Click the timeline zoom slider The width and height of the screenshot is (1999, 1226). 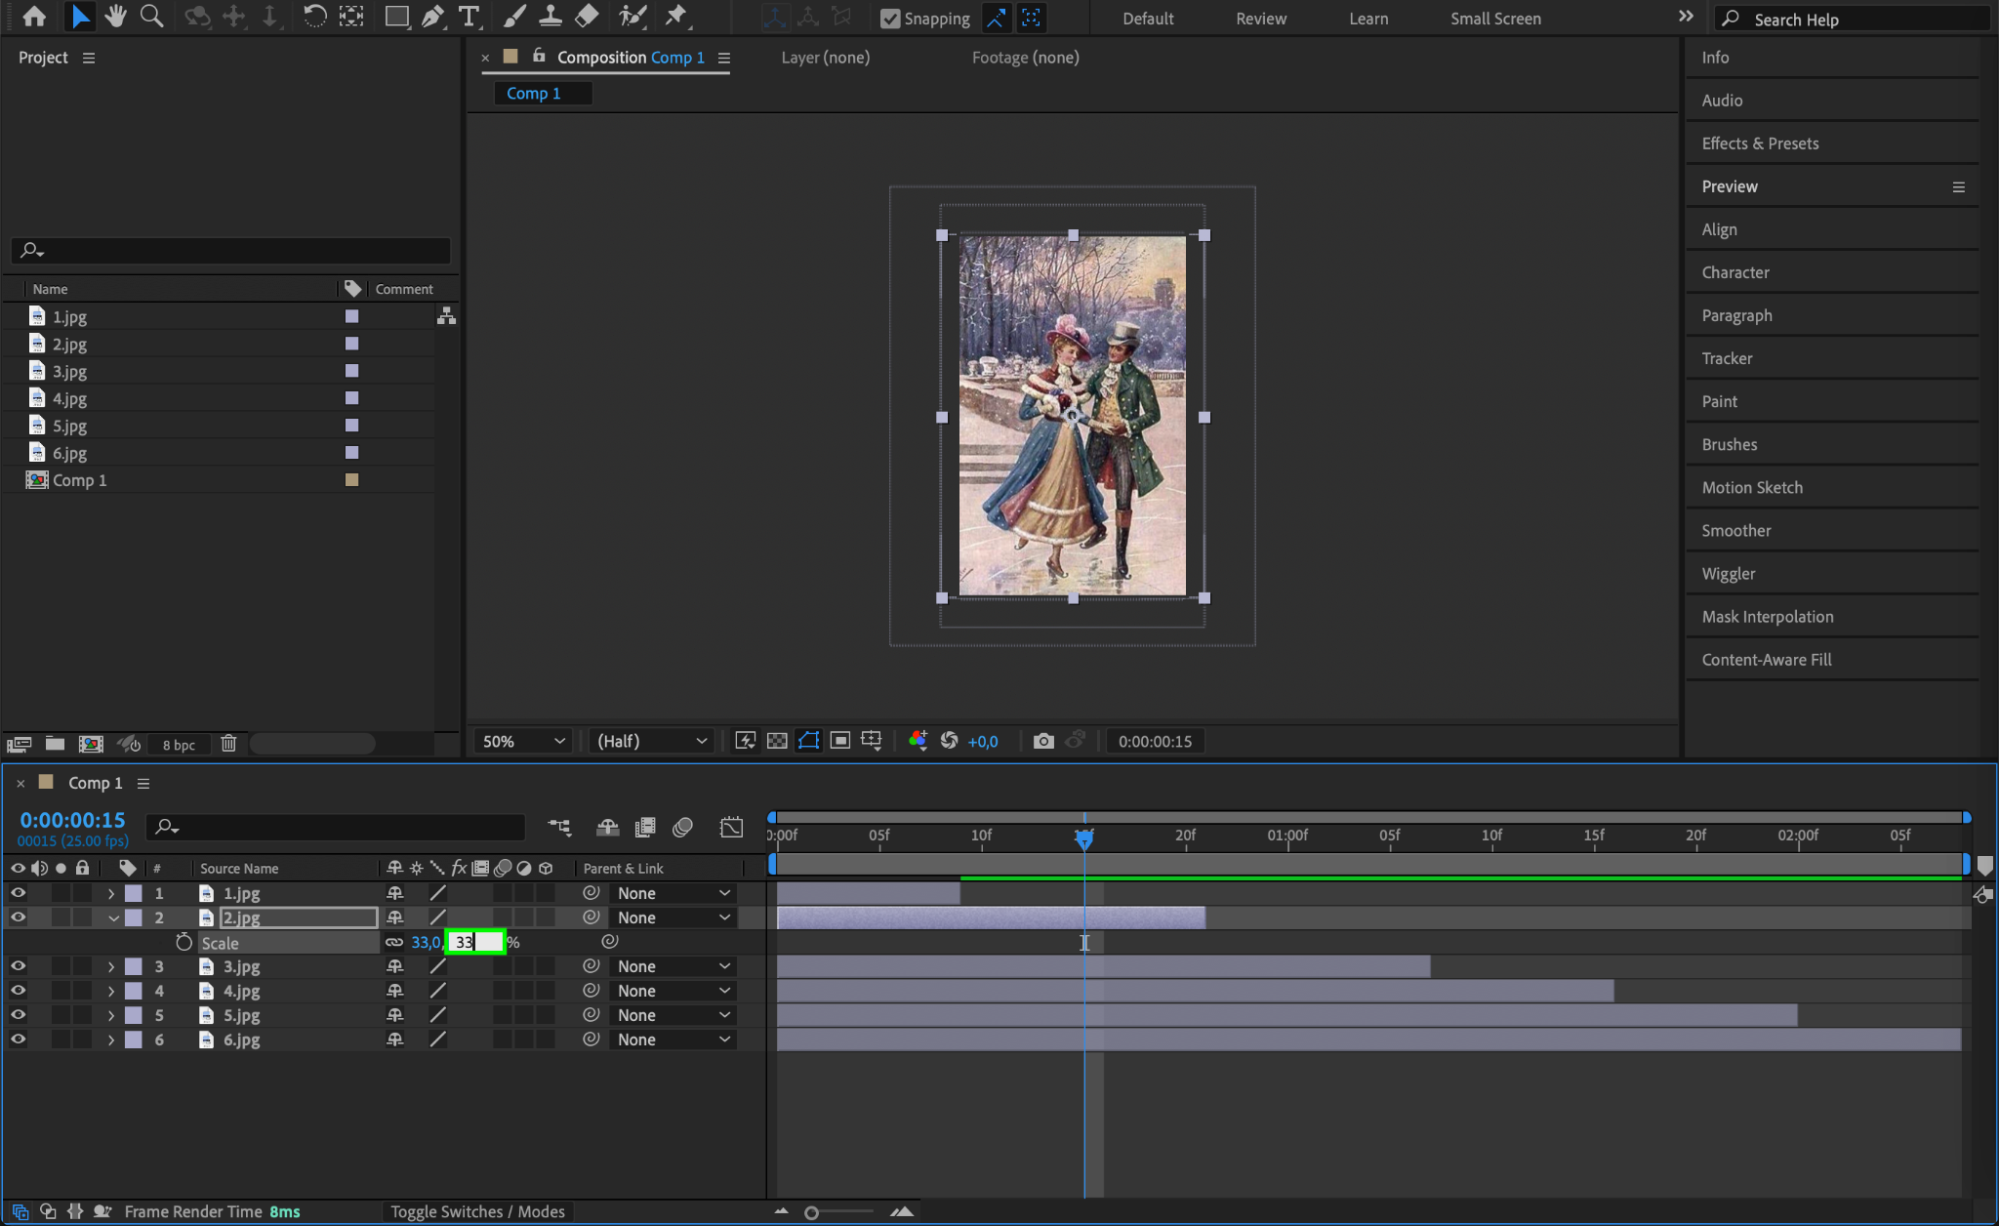click(x=812, y=1212)
